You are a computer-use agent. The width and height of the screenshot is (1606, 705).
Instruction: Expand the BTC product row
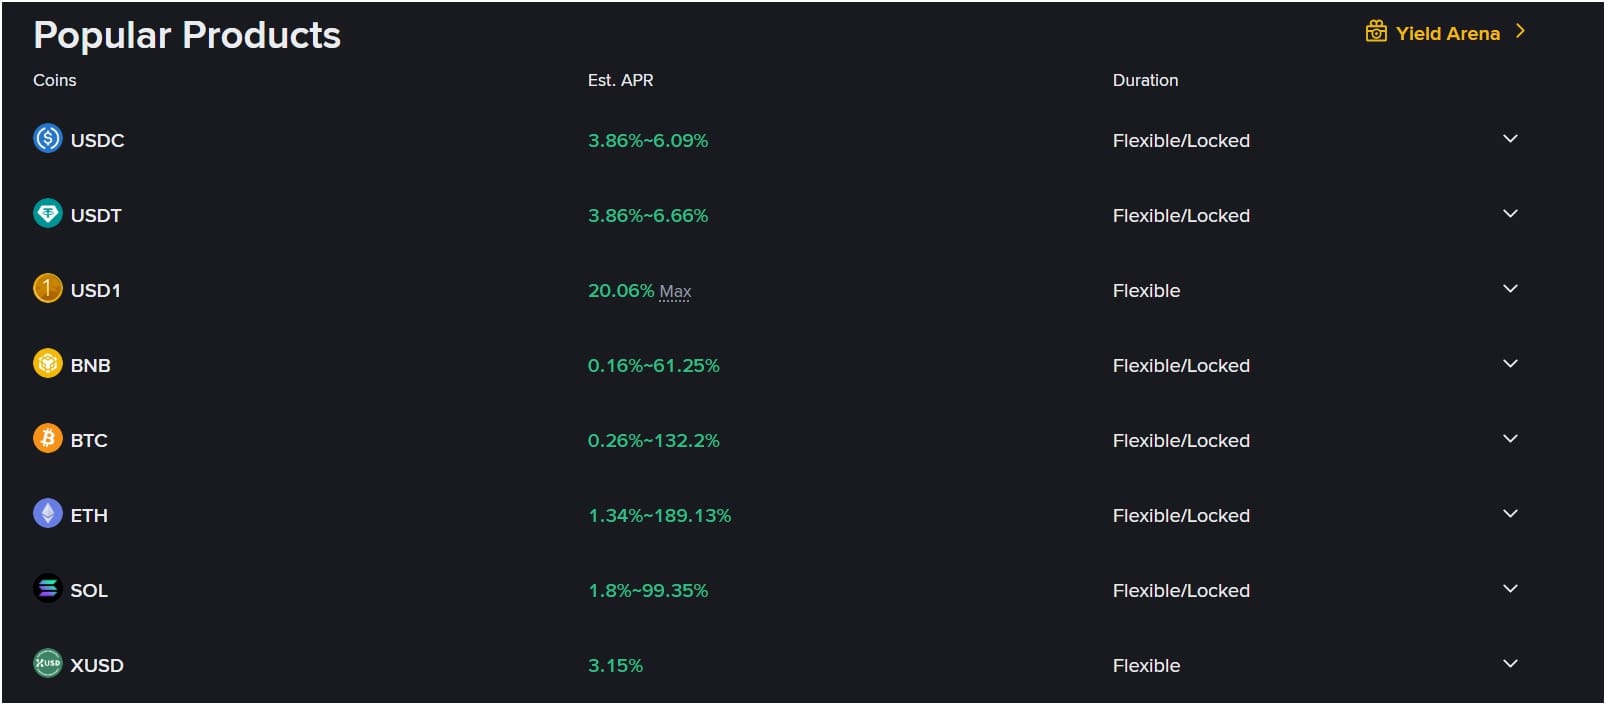pos(1510,439)
